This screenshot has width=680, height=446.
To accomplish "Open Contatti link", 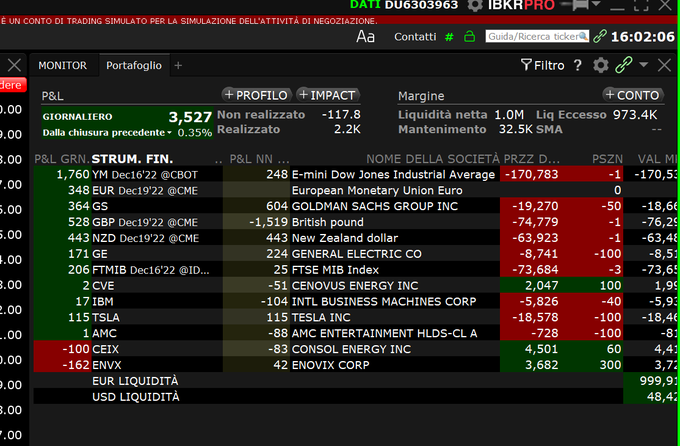I will [x=415, y=37].
